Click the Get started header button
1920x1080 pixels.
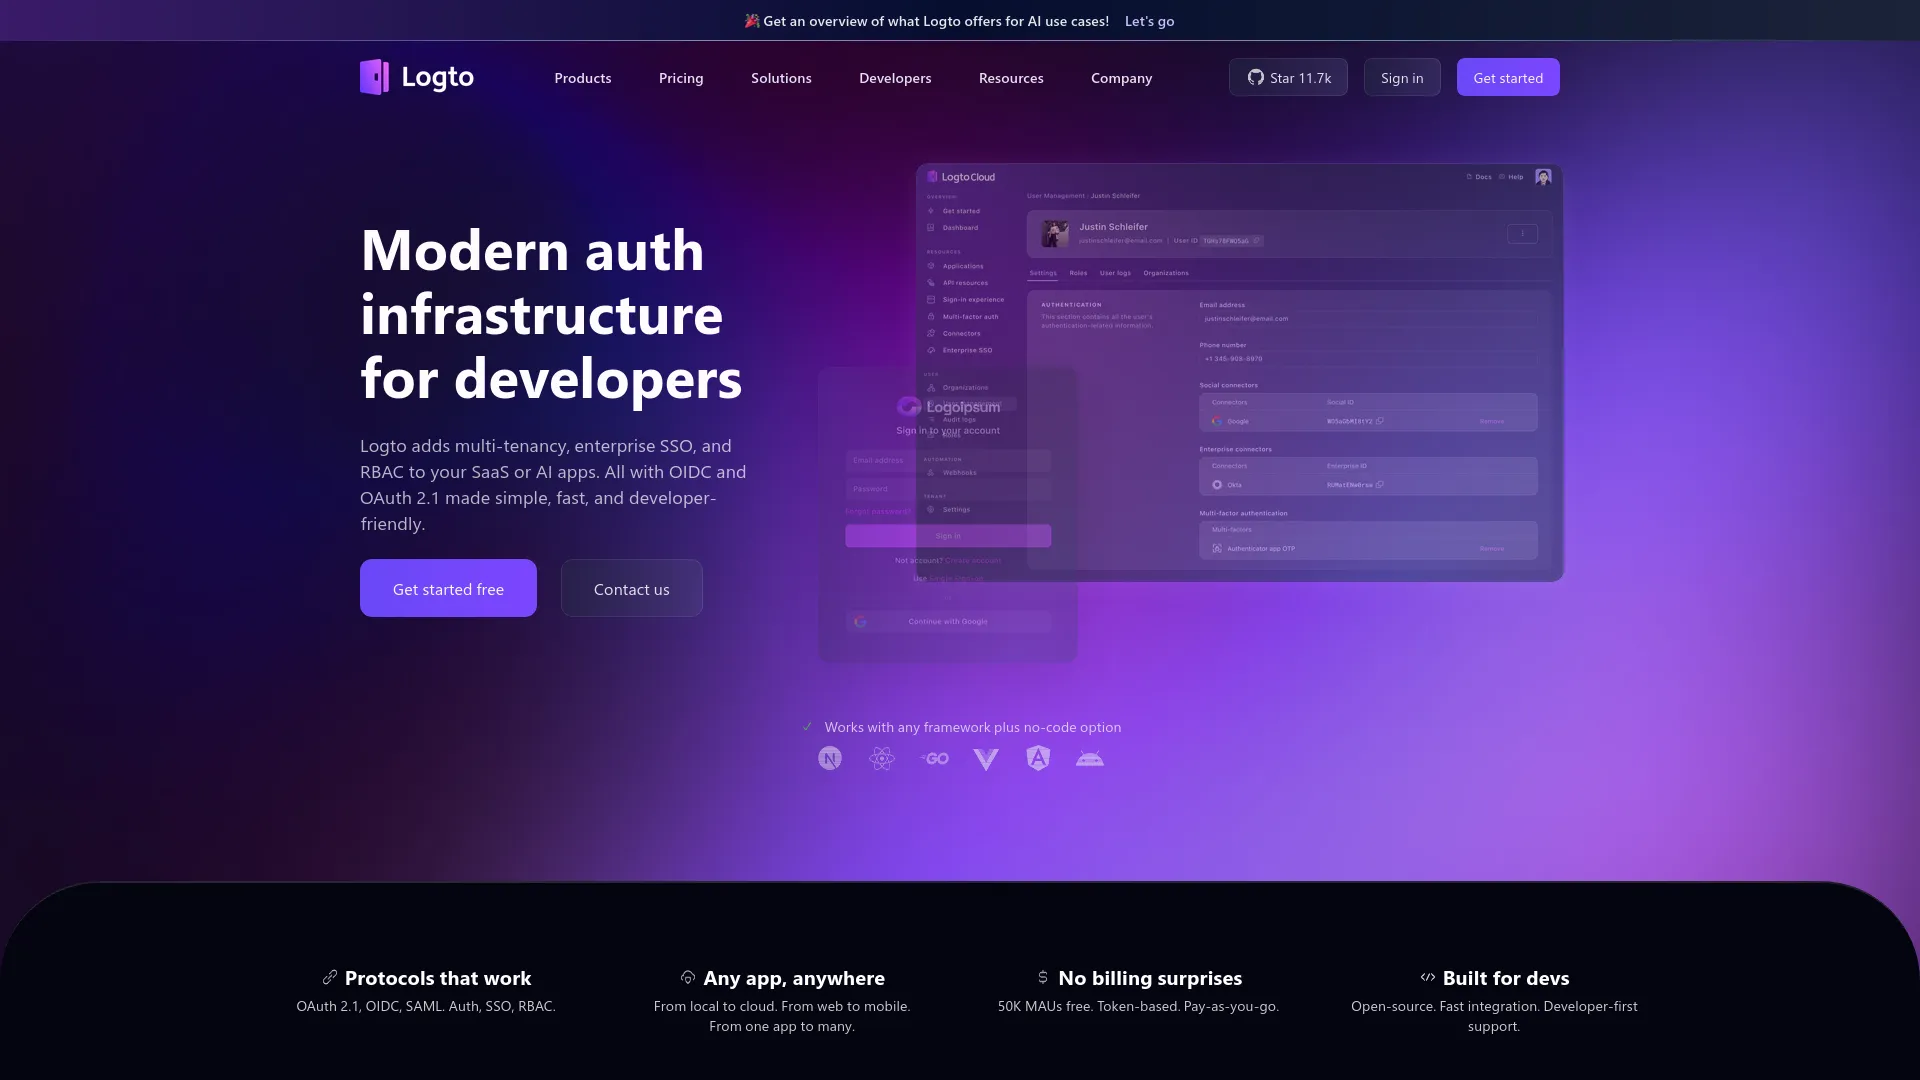point(1508,77)
